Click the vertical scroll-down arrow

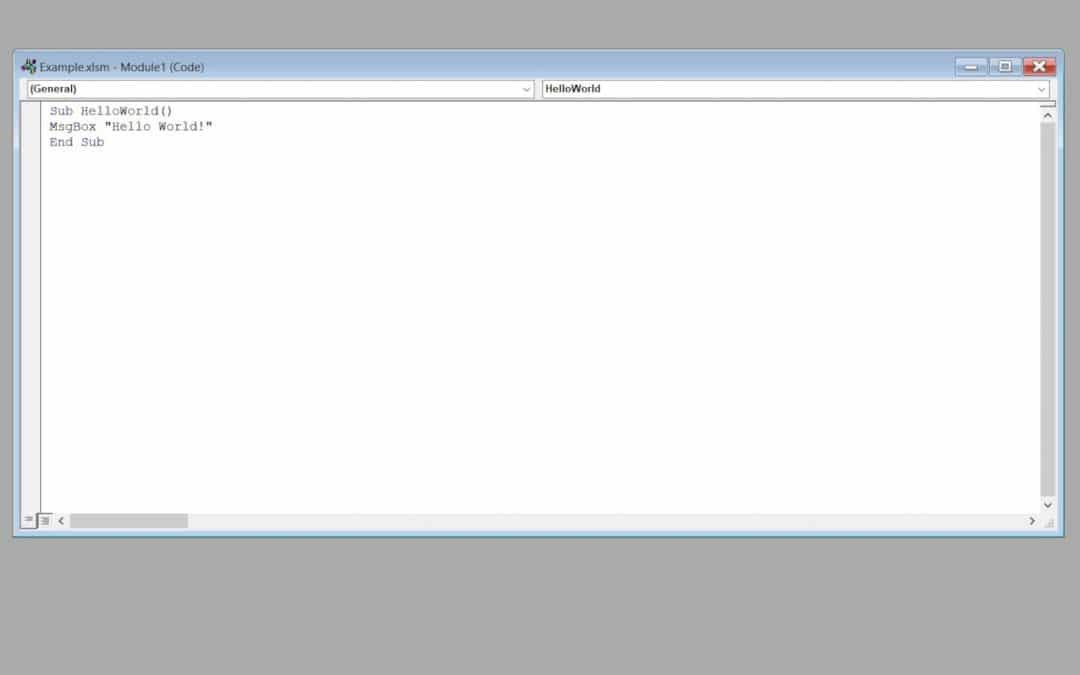(1048, 505)
